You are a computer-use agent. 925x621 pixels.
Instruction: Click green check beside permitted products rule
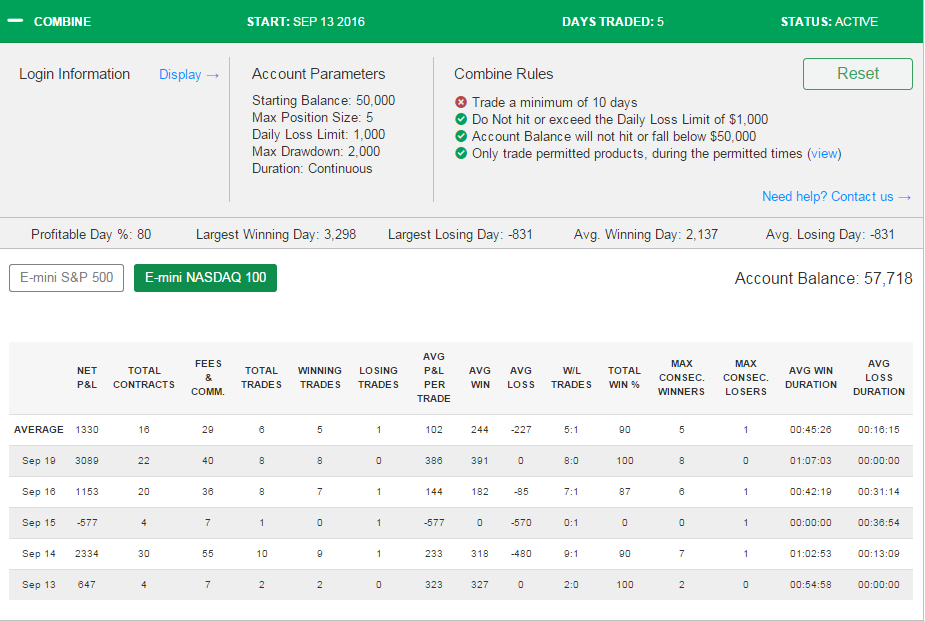[x=461, y=153]
